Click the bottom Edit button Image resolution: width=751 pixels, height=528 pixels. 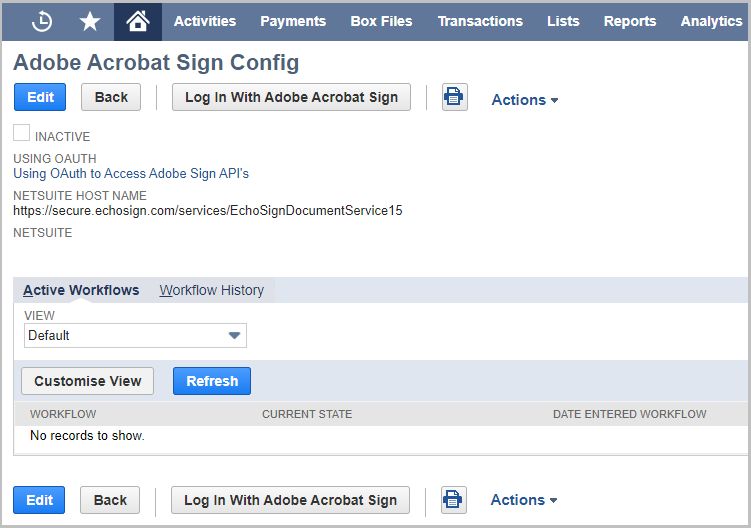(x=39, y=500)
